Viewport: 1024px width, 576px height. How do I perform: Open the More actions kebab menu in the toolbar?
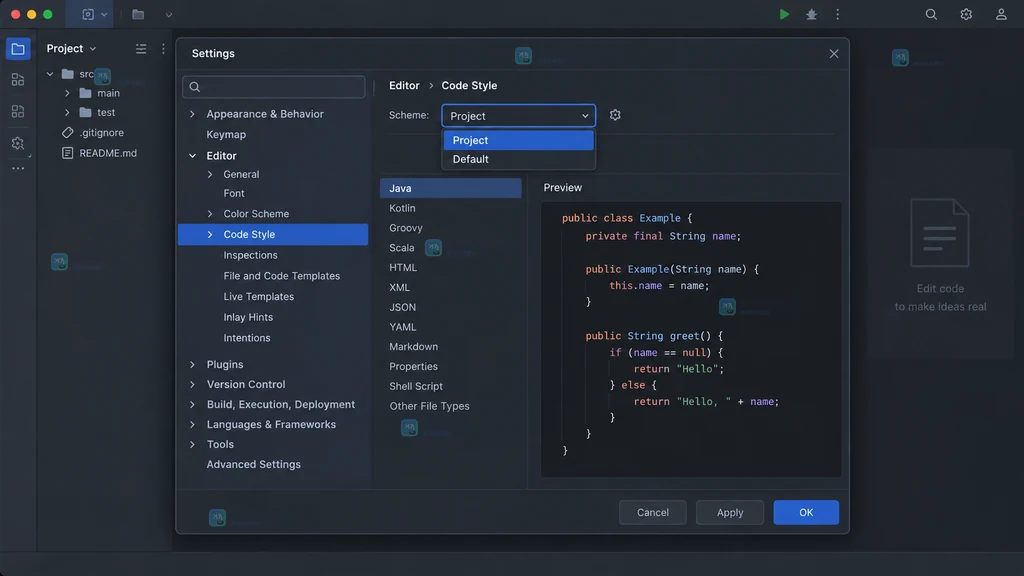click(x=838, y=14)
